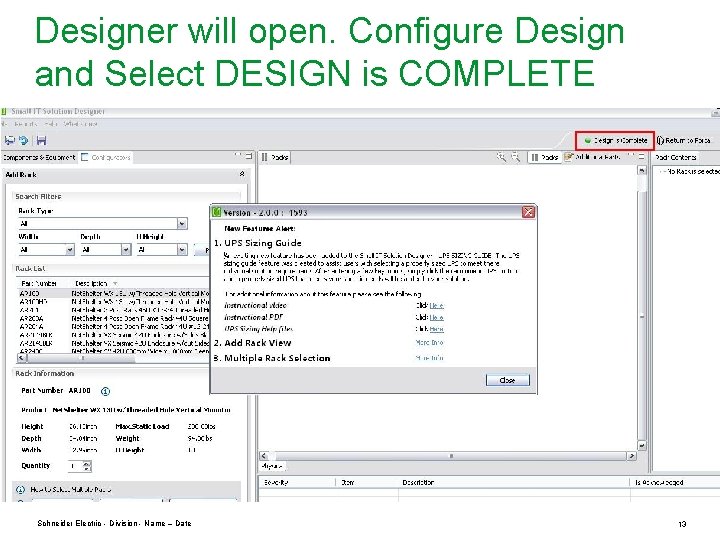Collapse the Add Rack section
The image size is (720, 540).
click(242, 174)
